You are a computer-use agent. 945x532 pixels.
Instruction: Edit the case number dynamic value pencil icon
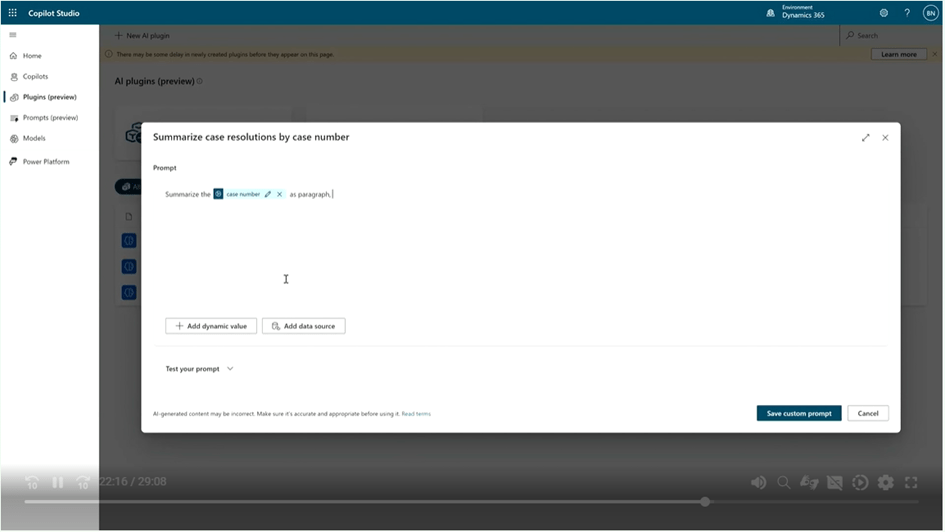[x=268, y=194]
